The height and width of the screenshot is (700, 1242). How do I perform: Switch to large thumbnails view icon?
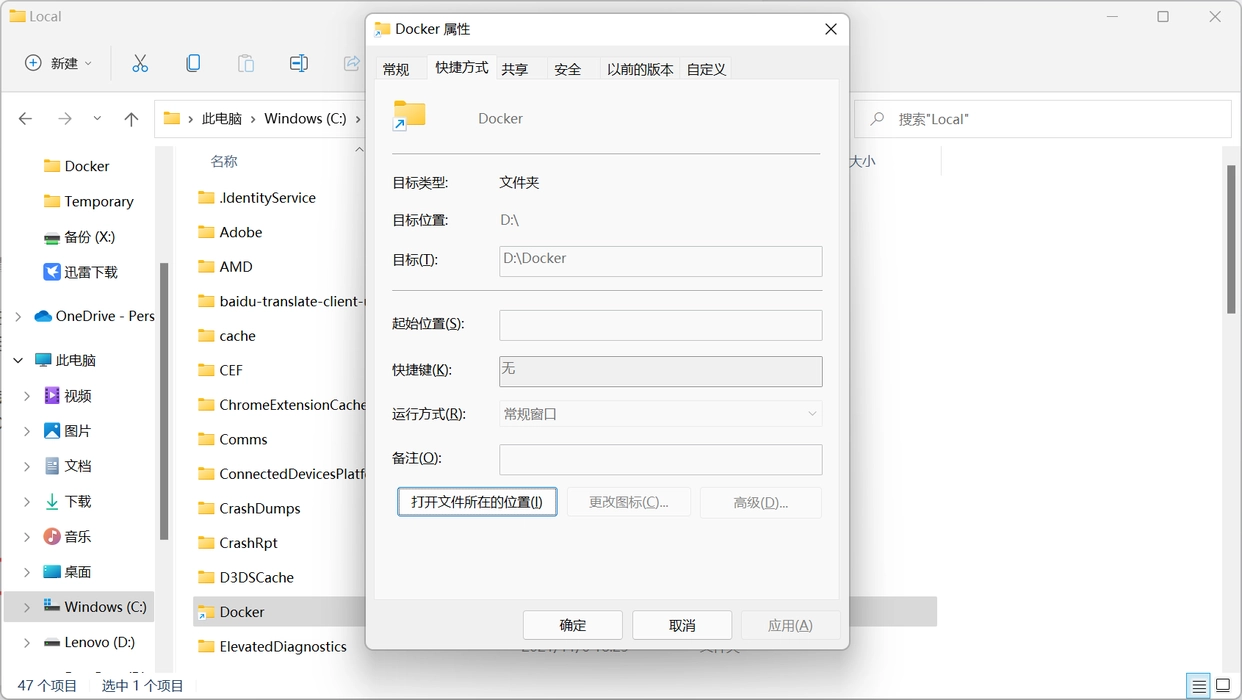point(1222,686)
